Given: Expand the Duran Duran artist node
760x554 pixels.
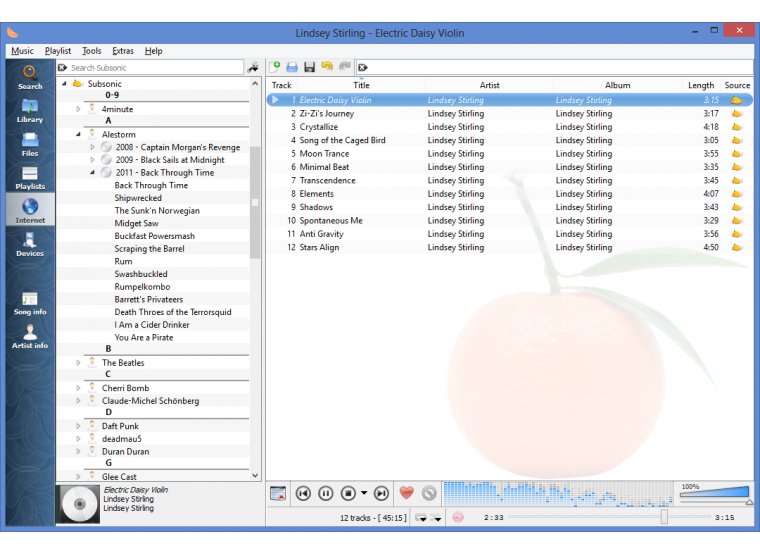Looking at the screenshot, I should pos(78,451).
